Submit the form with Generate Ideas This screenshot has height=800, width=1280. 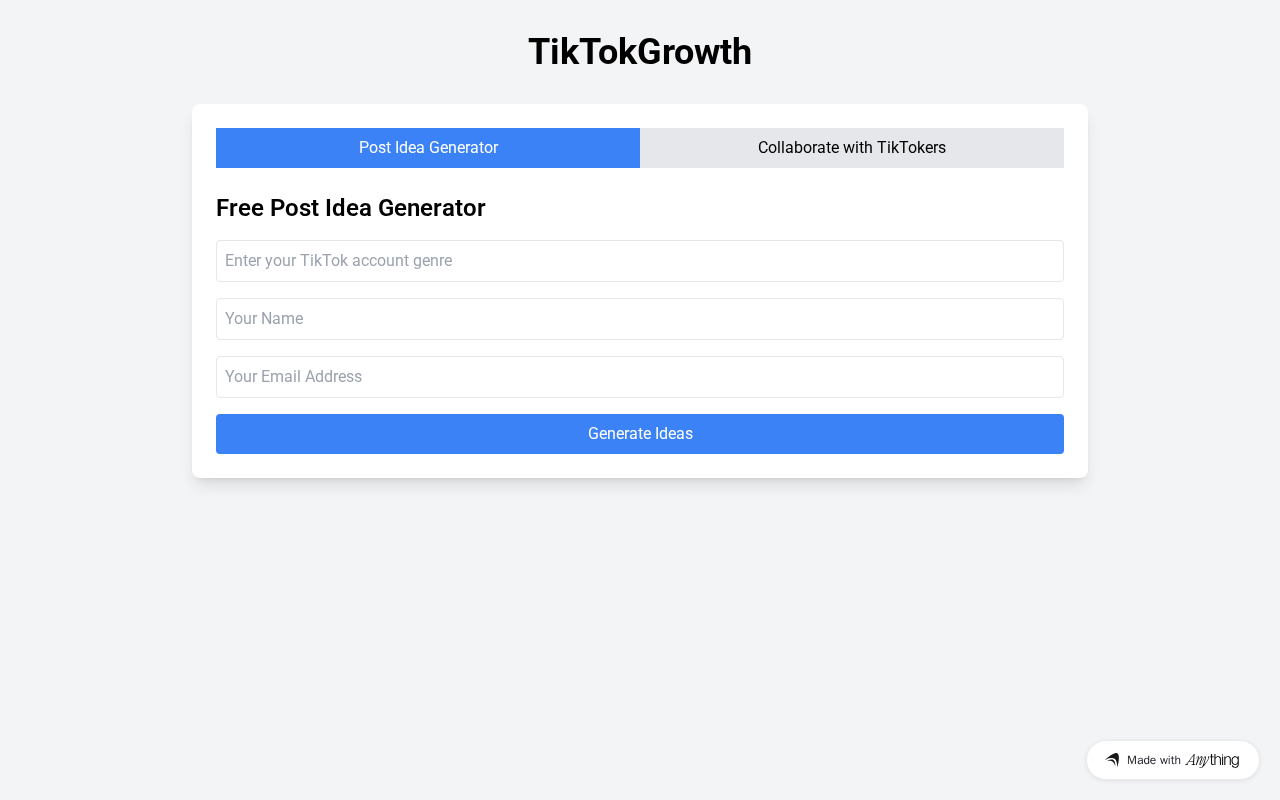(640, 434)
